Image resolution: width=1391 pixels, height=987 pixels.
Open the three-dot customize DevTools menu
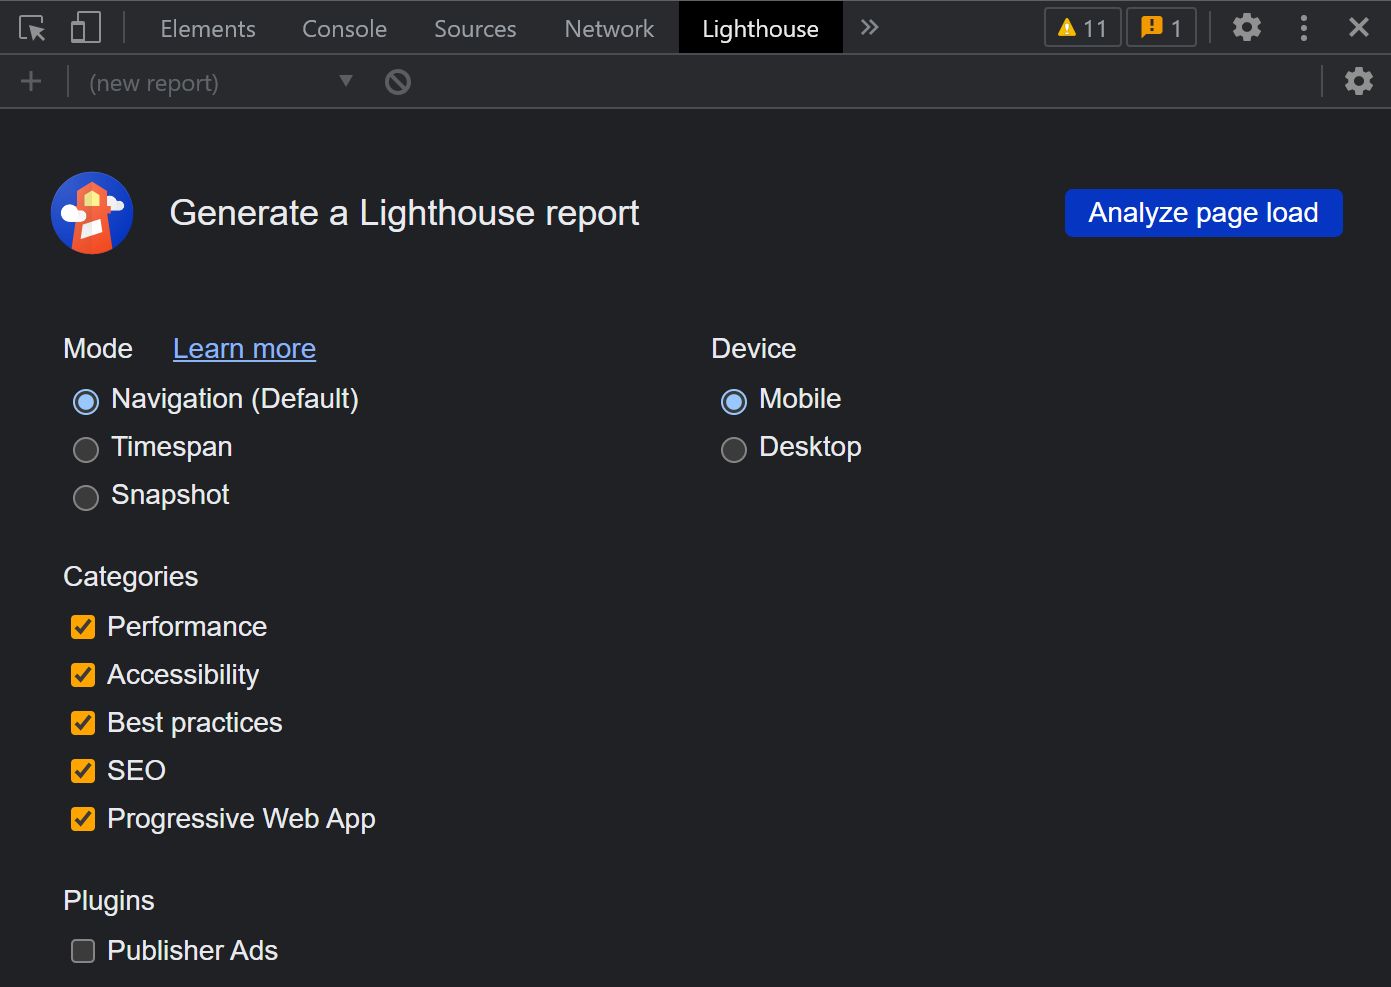point(1303,28)
